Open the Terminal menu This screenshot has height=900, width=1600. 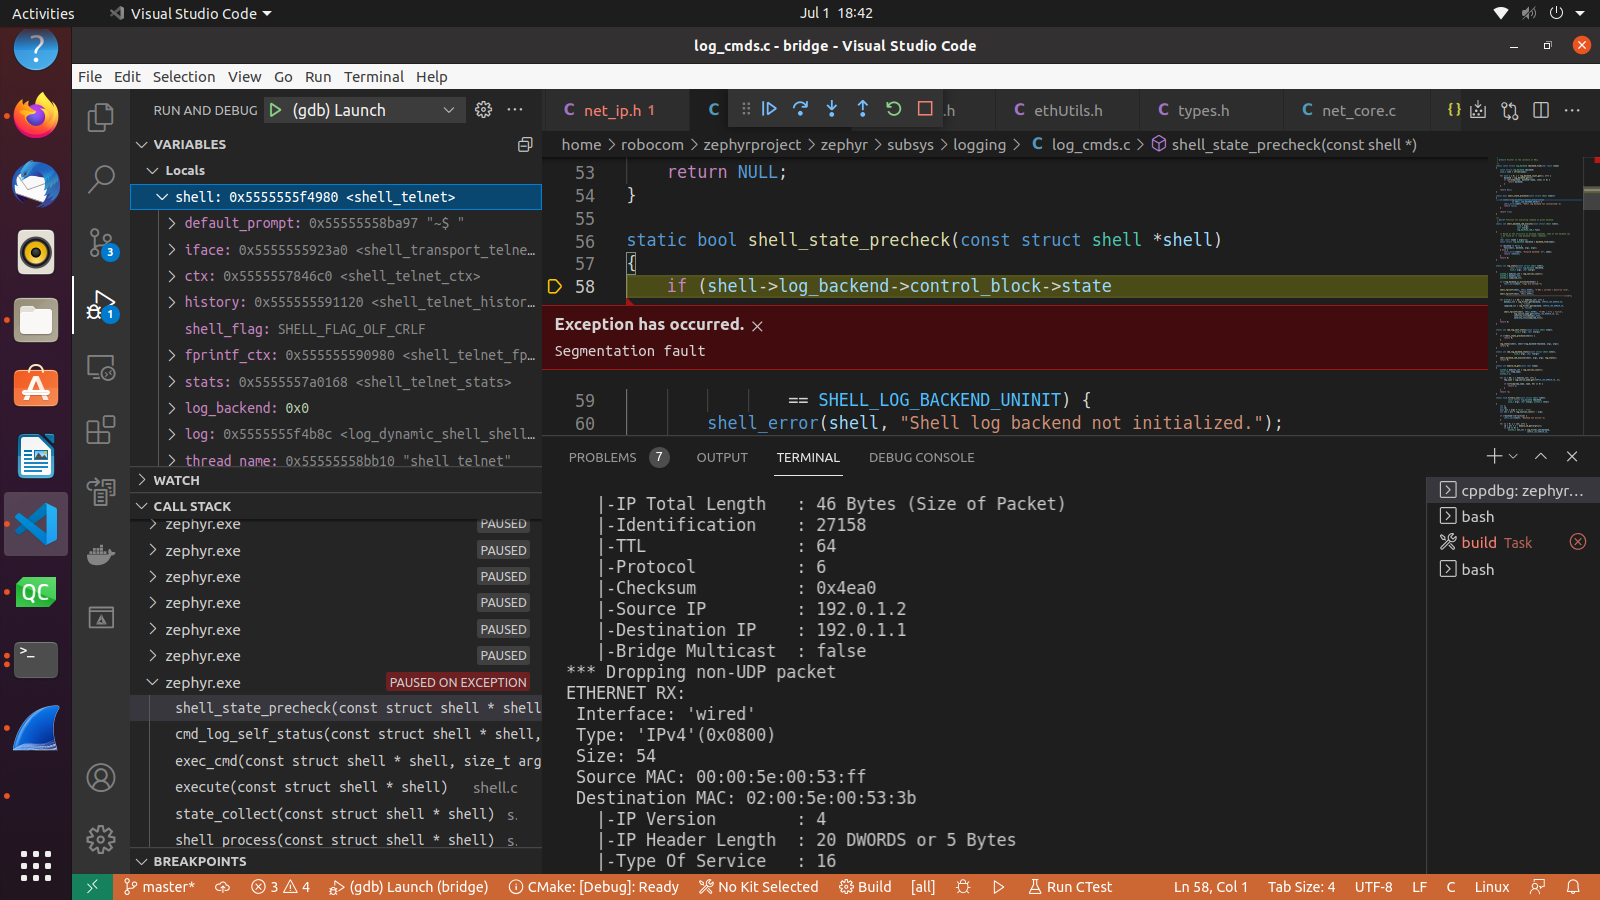pyautogui.click(x=373, y=76)
